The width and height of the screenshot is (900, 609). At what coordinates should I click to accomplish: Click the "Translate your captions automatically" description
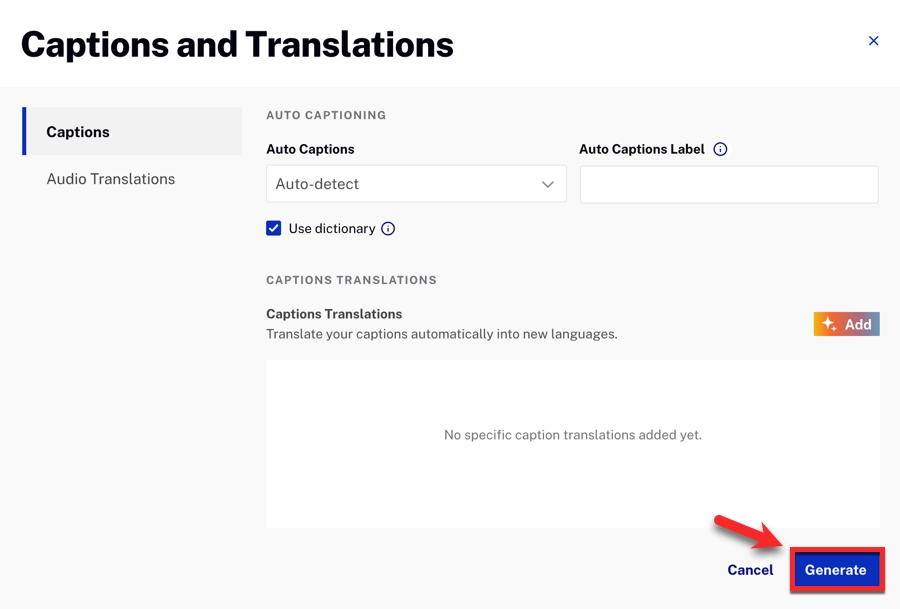(x=441, y=334)
